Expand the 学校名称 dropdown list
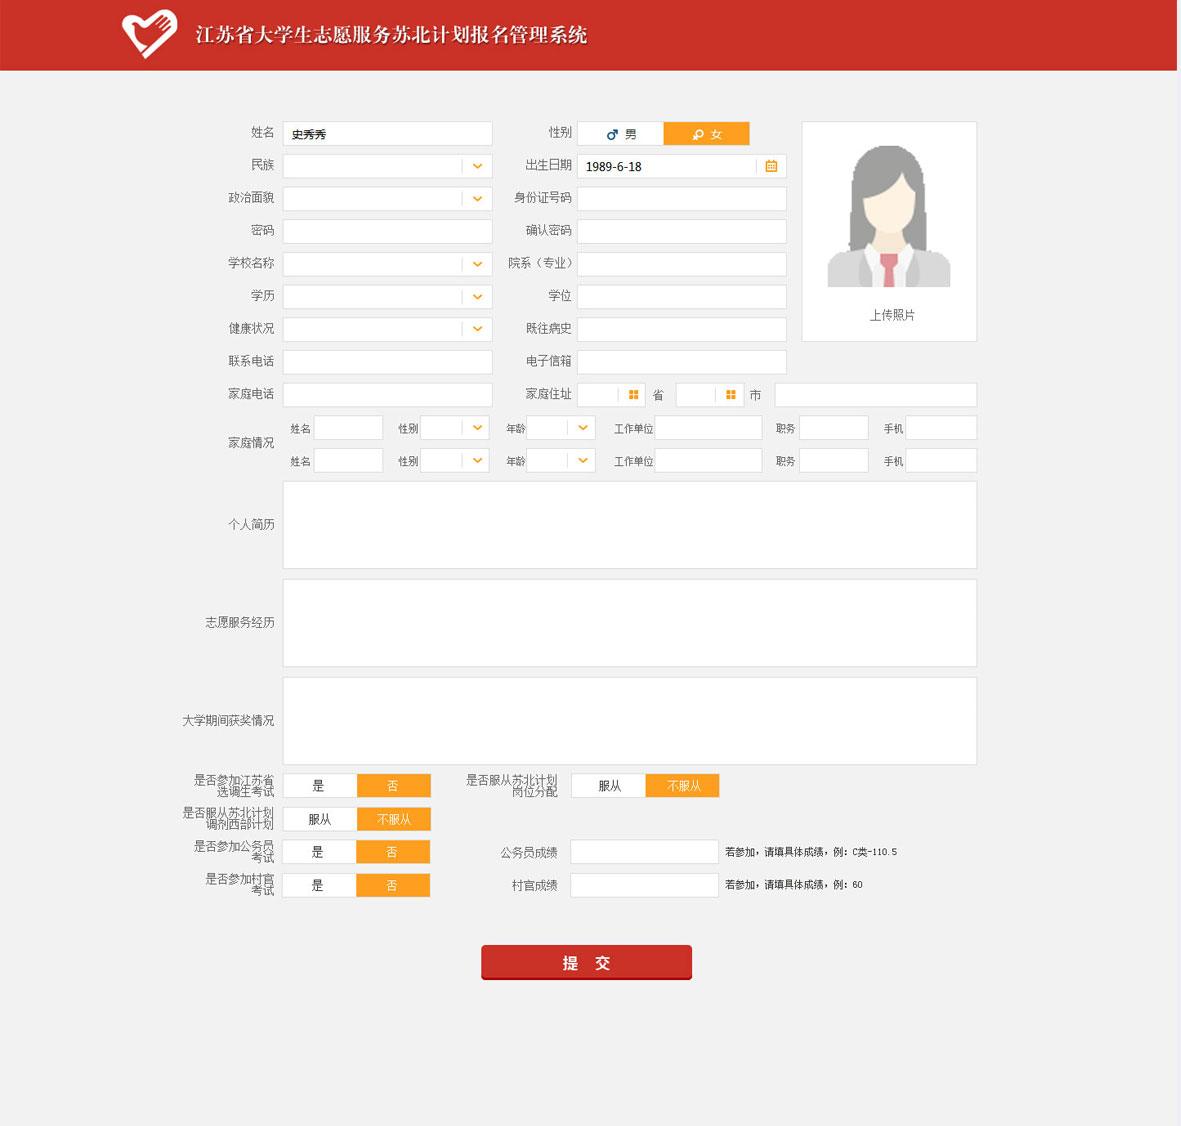 click(x=477, y=264)
